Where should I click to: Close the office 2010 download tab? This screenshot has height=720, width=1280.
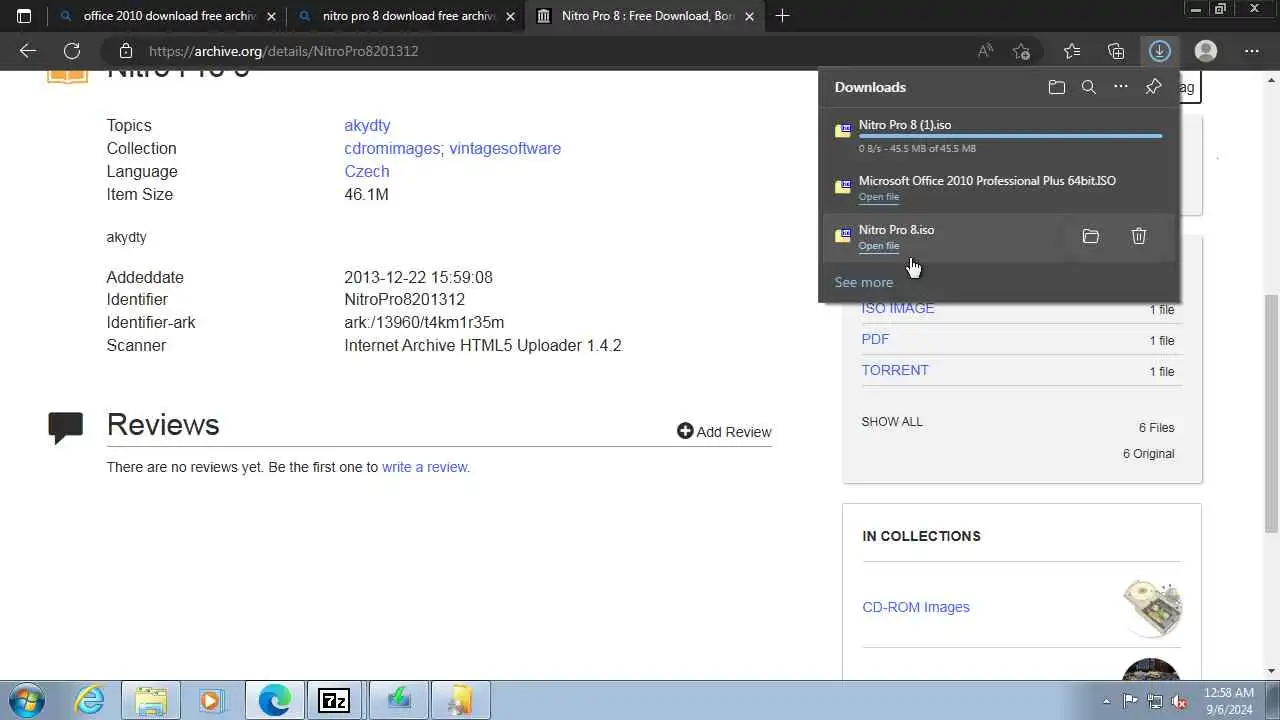pos(271,16)
